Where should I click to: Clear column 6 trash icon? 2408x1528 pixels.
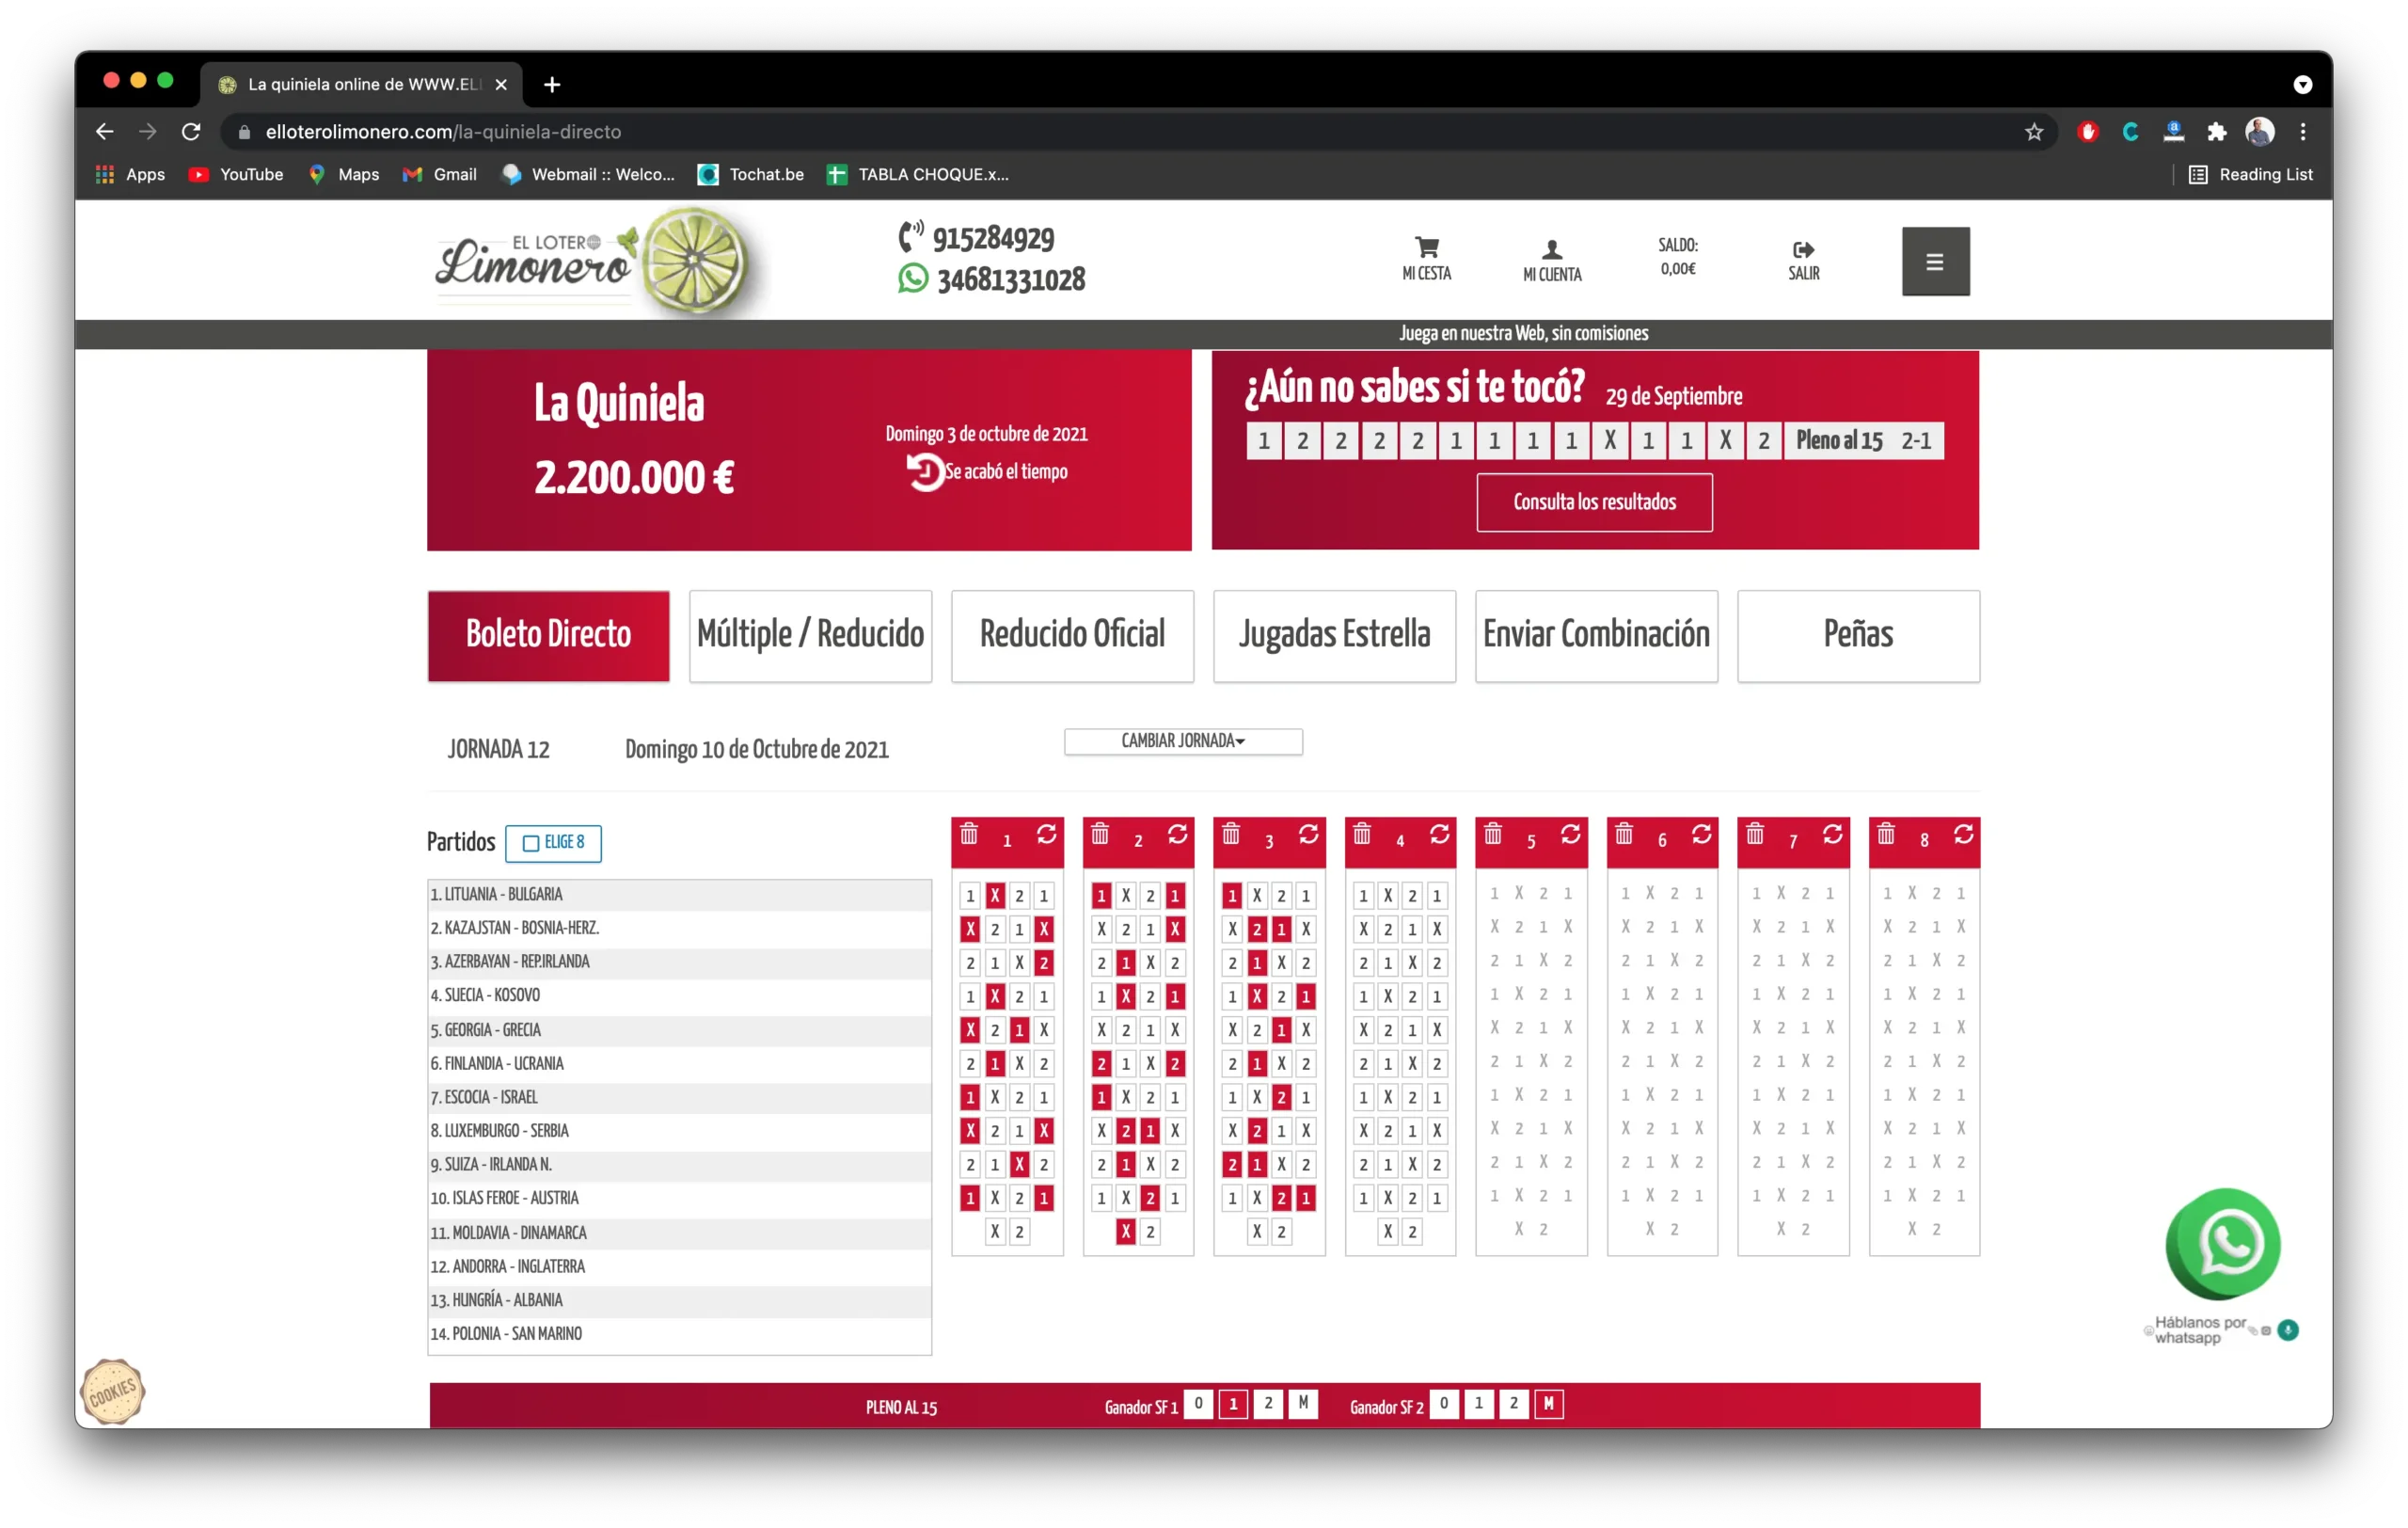click(x=1623, y=834)
